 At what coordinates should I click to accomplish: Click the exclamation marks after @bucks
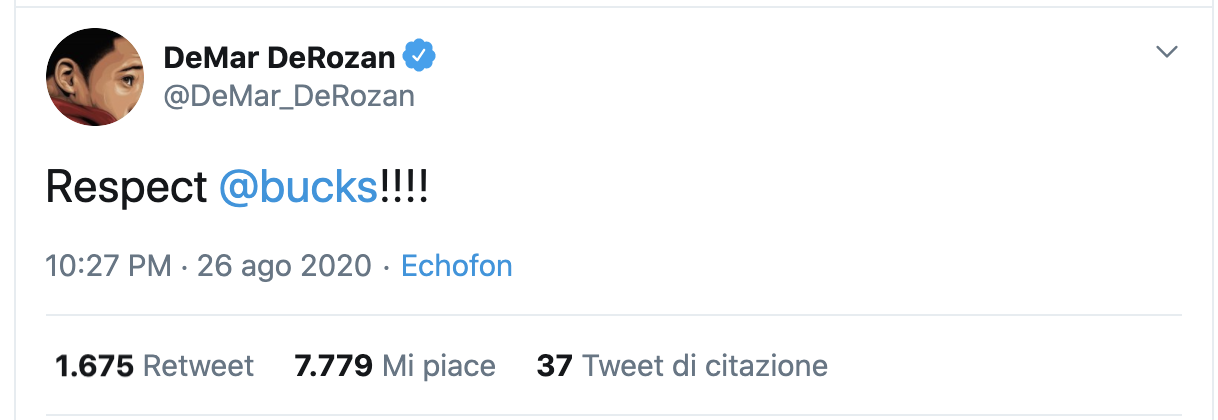[x=404, y=188]
